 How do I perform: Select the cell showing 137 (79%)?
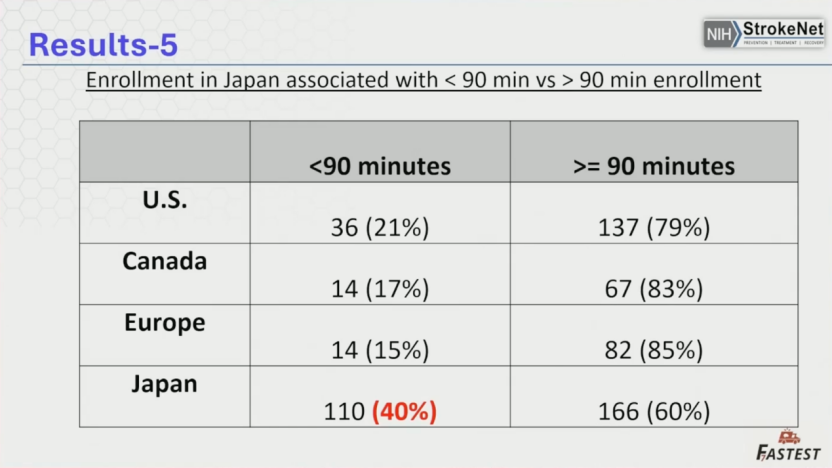[x=654, y=228]
